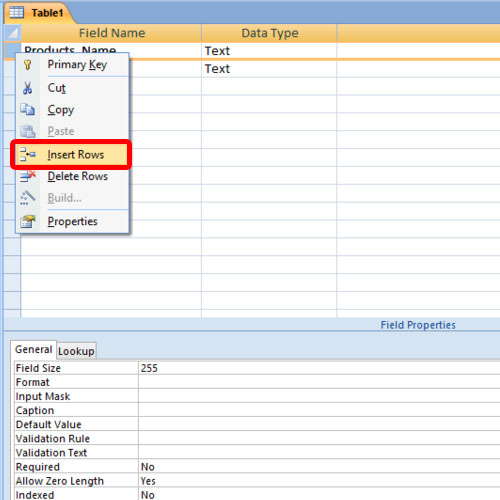
Task: Click the Insert Rows icon
Action: [28, 154]
